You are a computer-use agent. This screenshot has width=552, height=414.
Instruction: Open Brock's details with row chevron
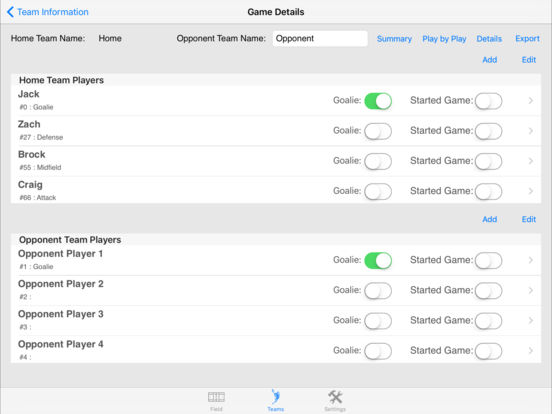(x=531, y=161)
